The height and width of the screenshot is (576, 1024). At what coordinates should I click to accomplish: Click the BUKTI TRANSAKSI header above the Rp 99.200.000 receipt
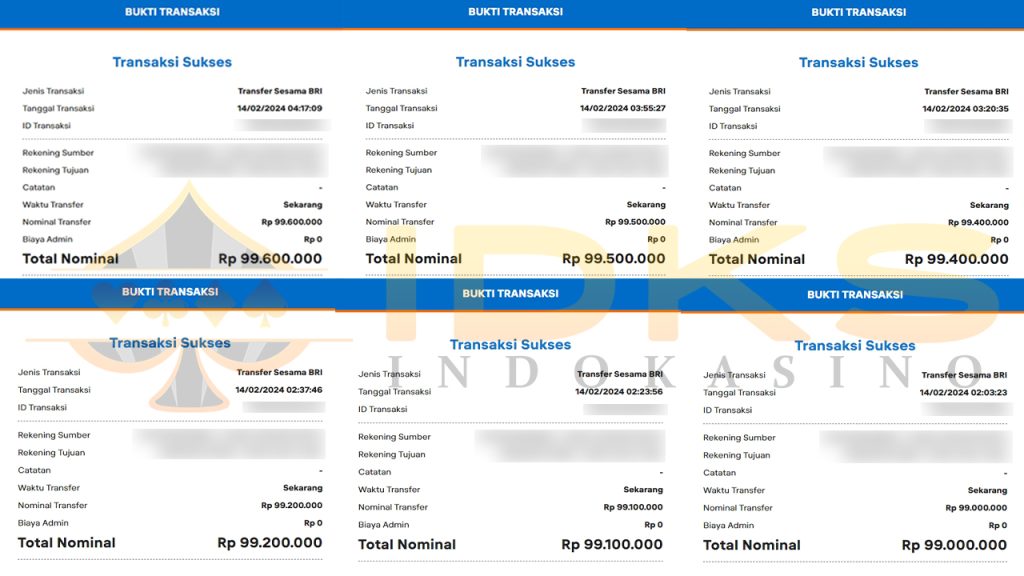(x=170, y=292)
